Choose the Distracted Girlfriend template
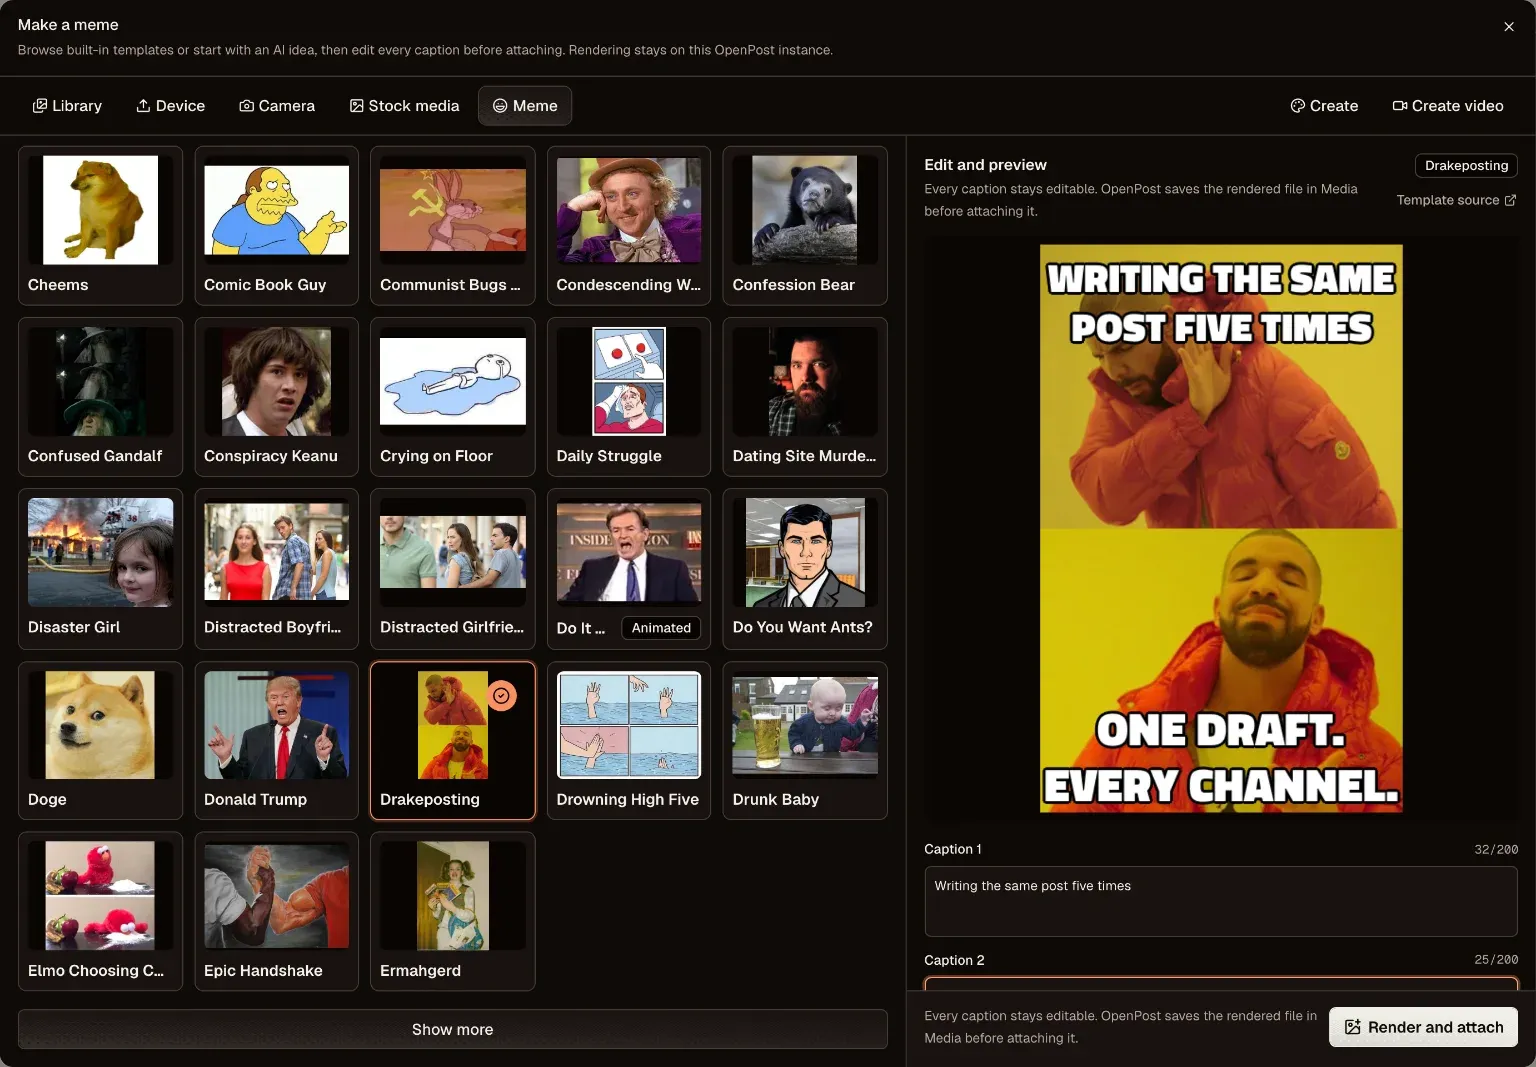The width and height of the screenshot is (1536, 1067). [452, 568]
